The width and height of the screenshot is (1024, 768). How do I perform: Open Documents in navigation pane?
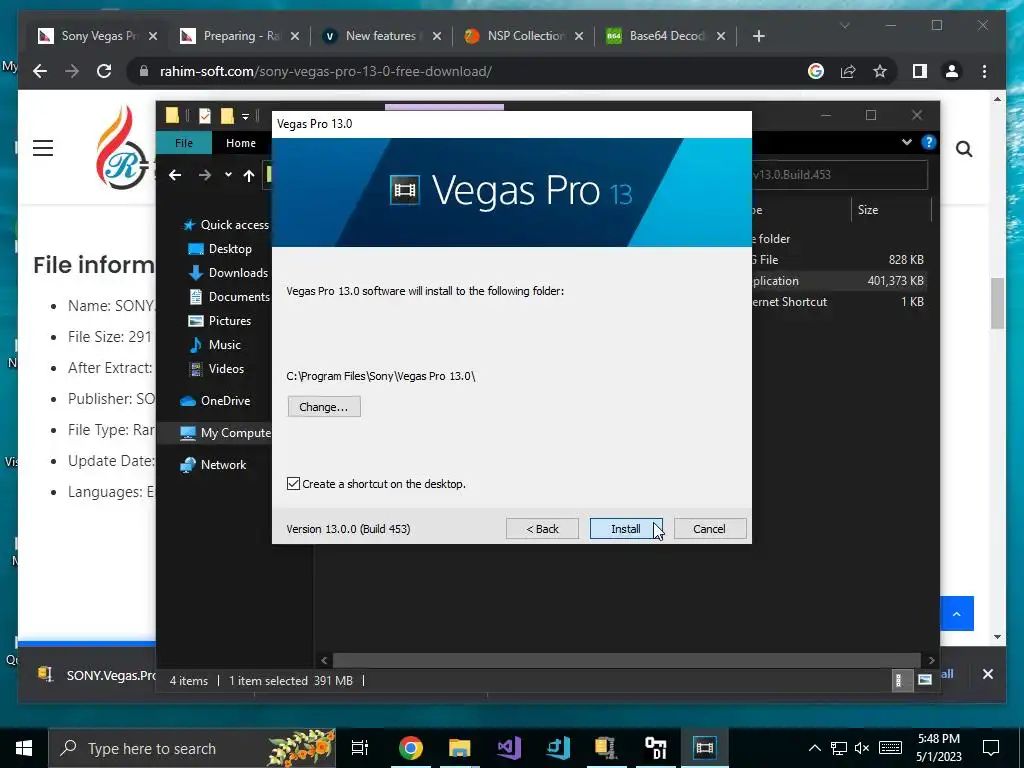click(x=229, y=297)
